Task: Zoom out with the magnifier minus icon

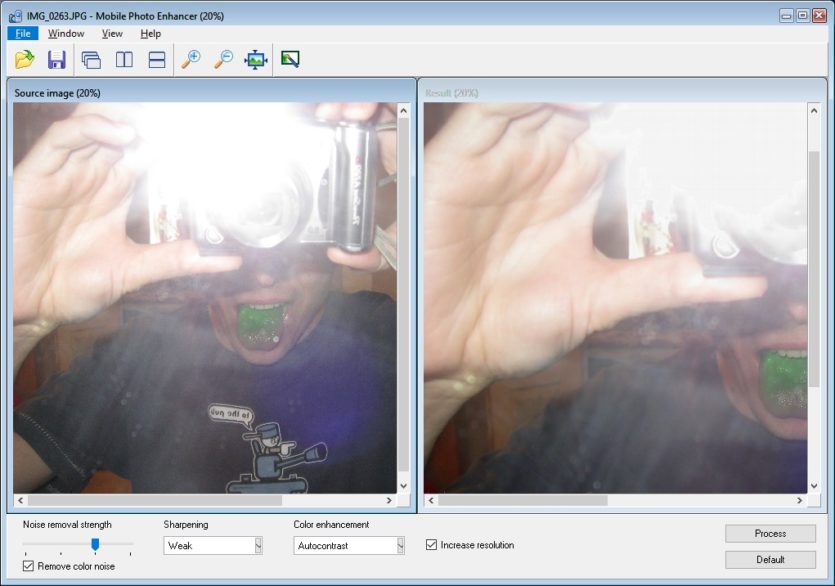Action: click(224, 59)
